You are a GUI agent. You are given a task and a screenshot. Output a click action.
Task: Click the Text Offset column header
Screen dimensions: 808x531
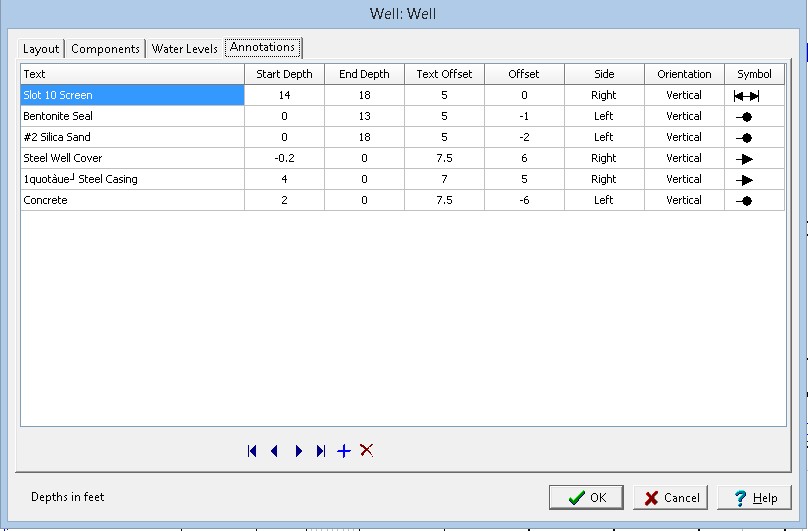(444, 74)
